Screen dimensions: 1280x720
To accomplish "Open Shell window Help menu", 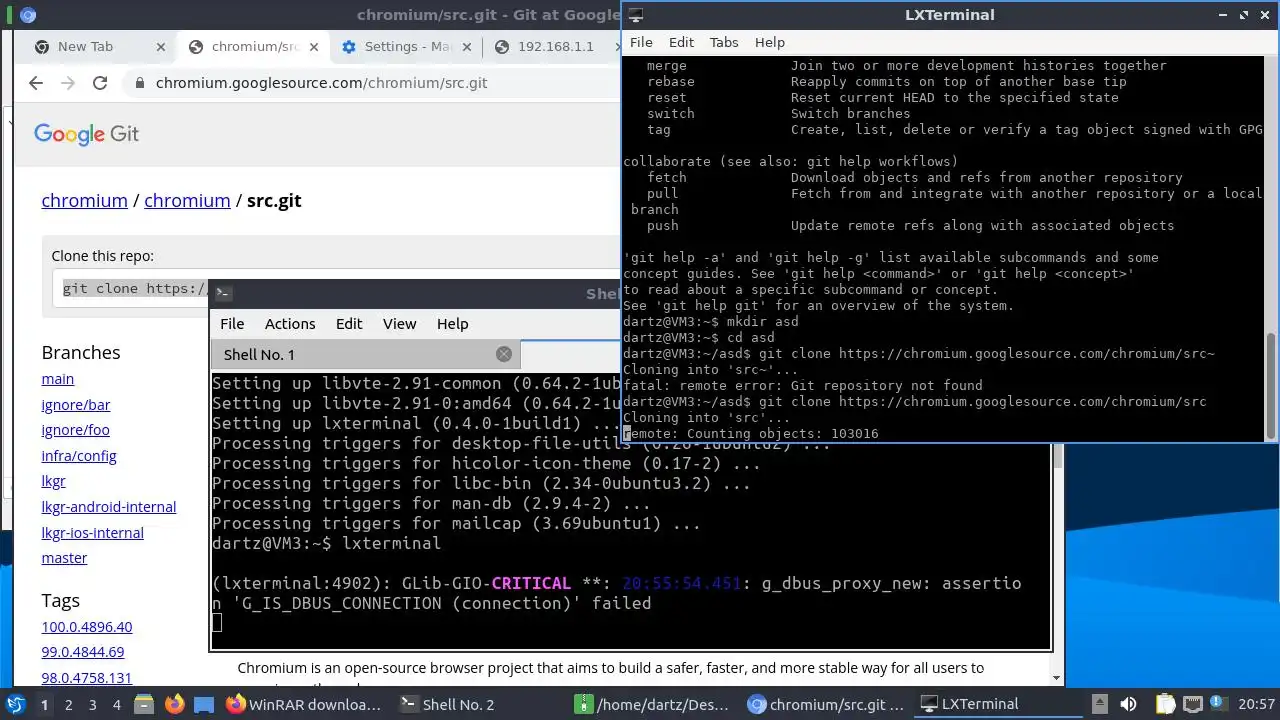I will coord(452,323).
